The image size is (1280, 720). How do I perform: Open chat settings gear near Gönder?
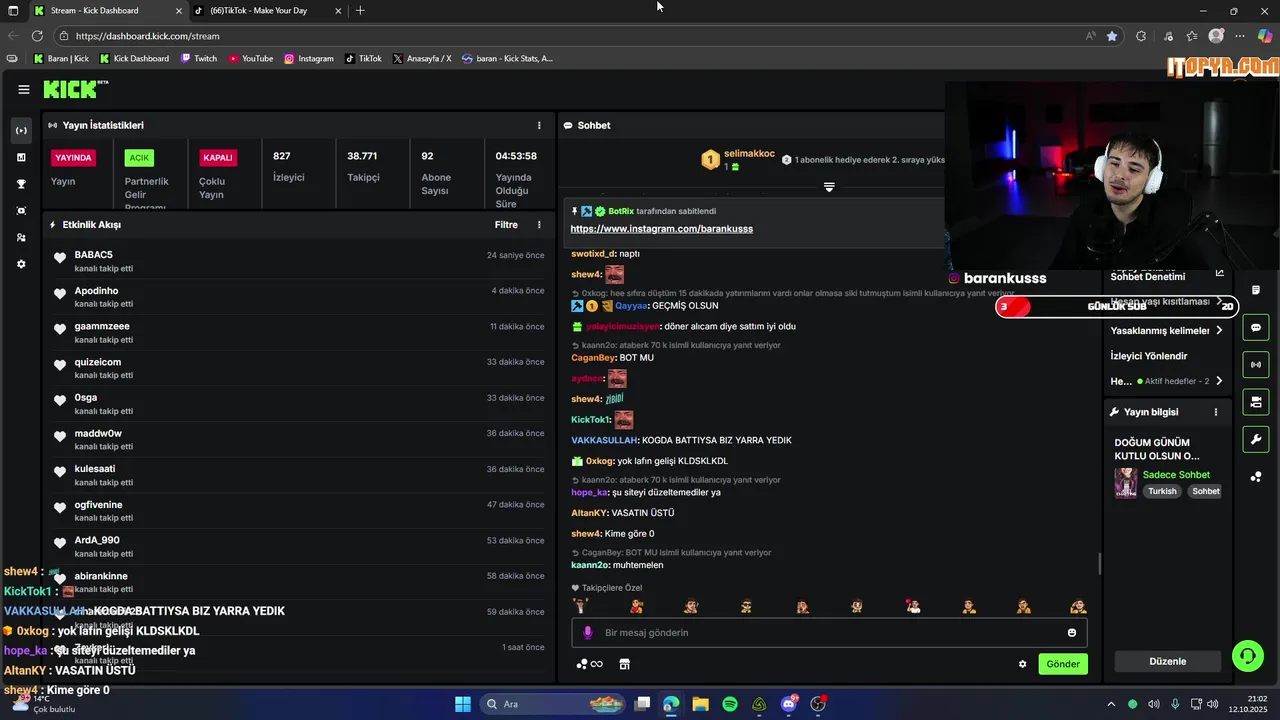[x=1022, y=664]
